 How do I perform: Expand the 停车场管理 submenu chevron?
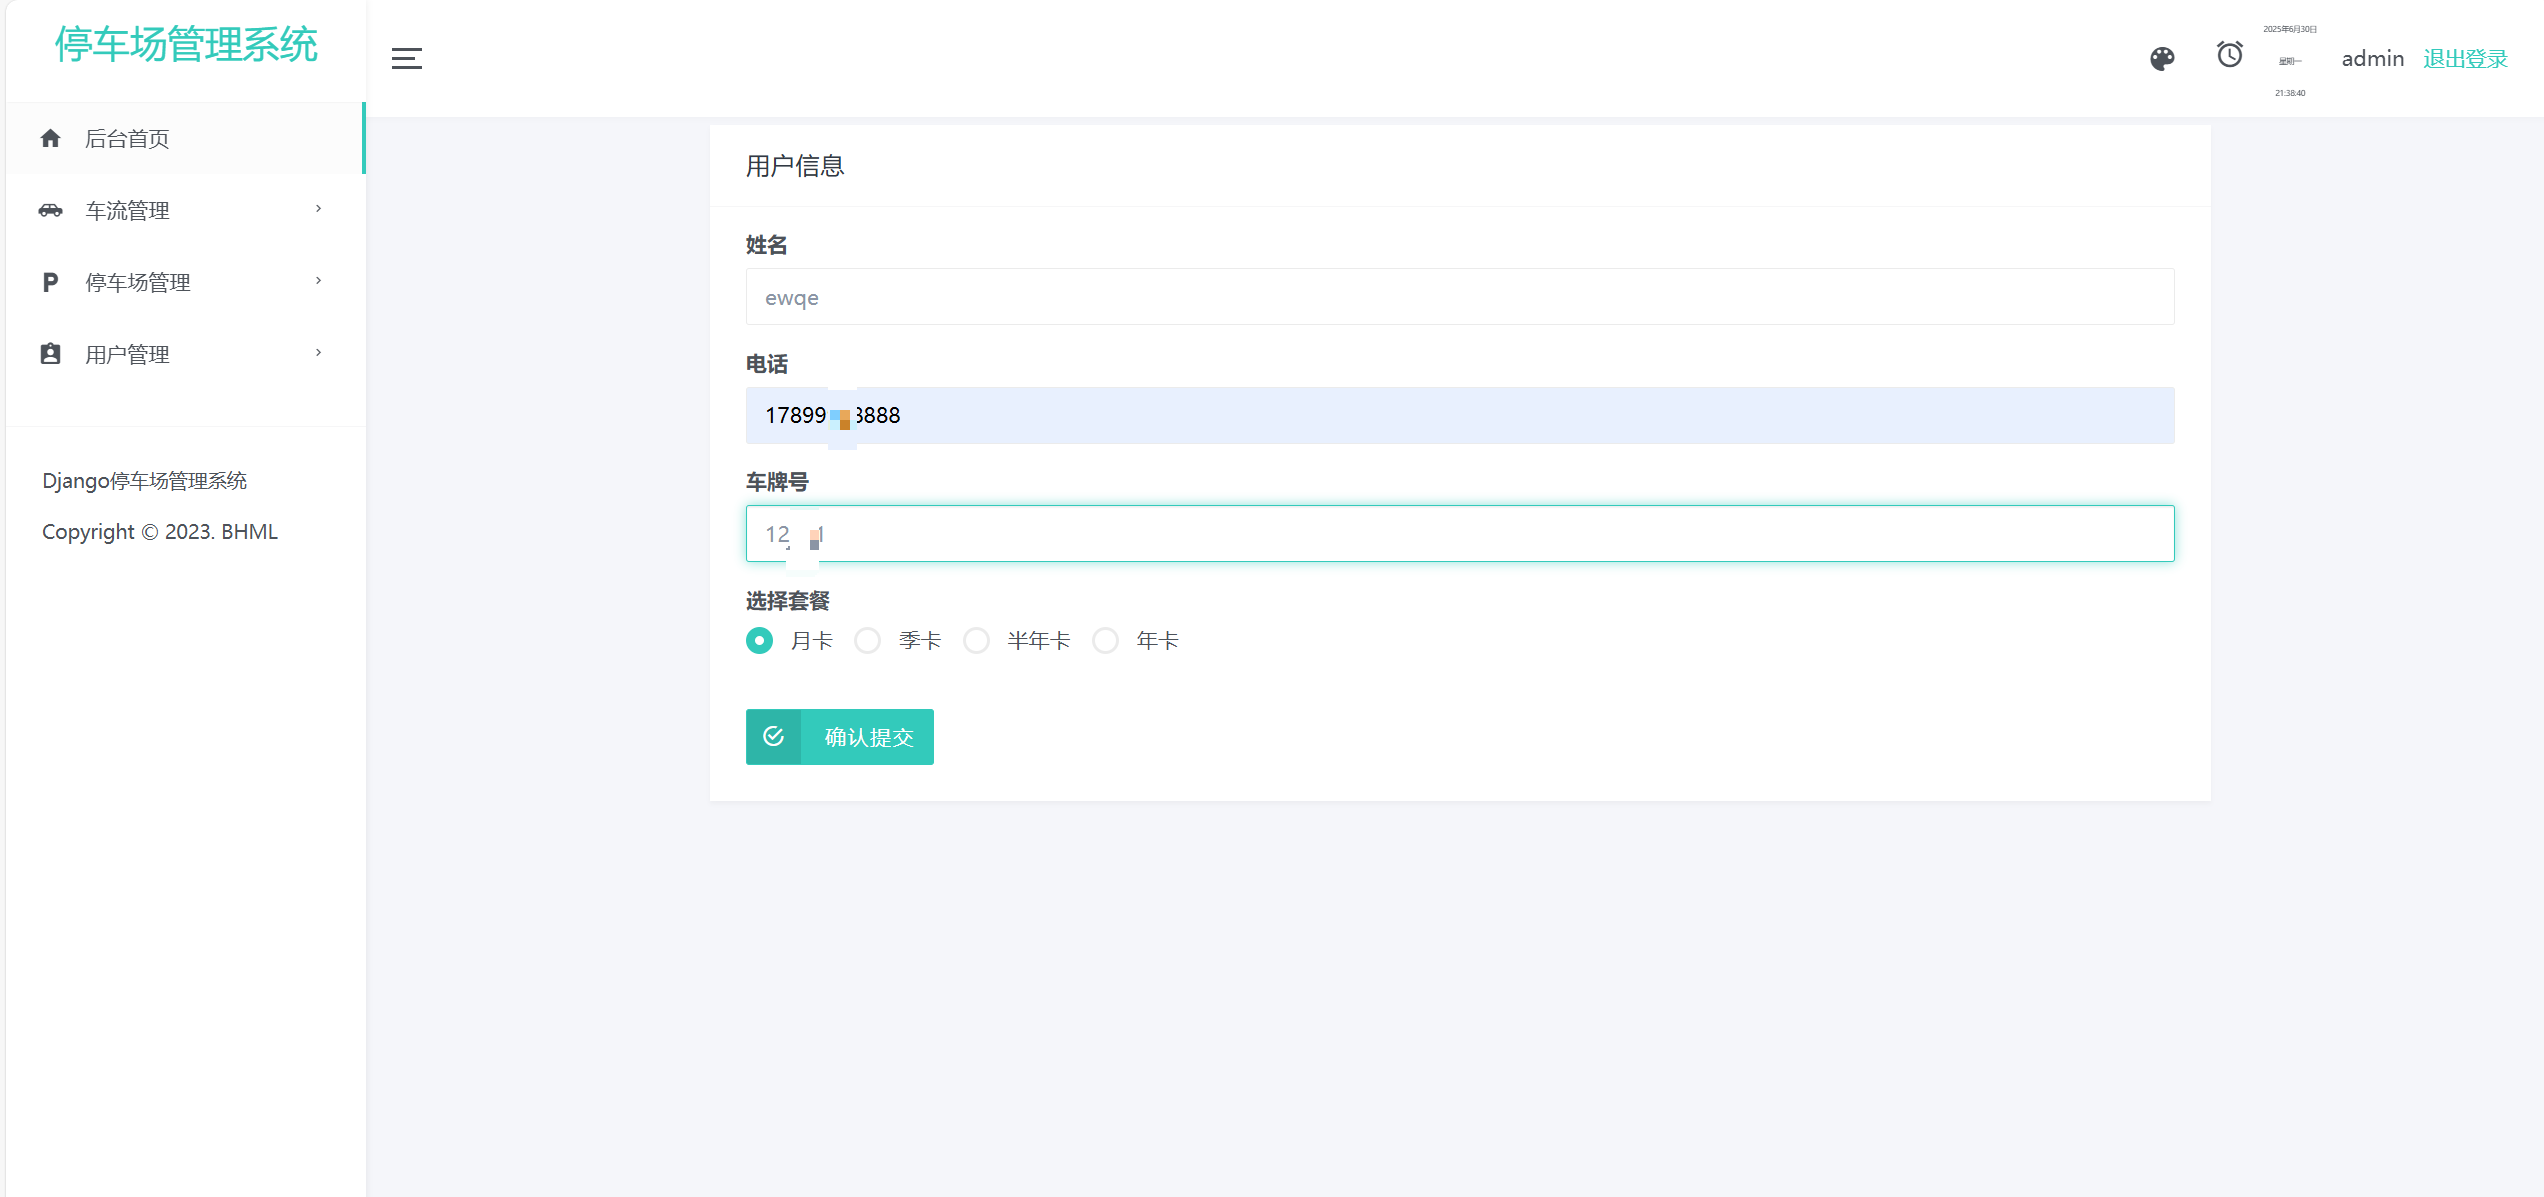coord(319,281)
